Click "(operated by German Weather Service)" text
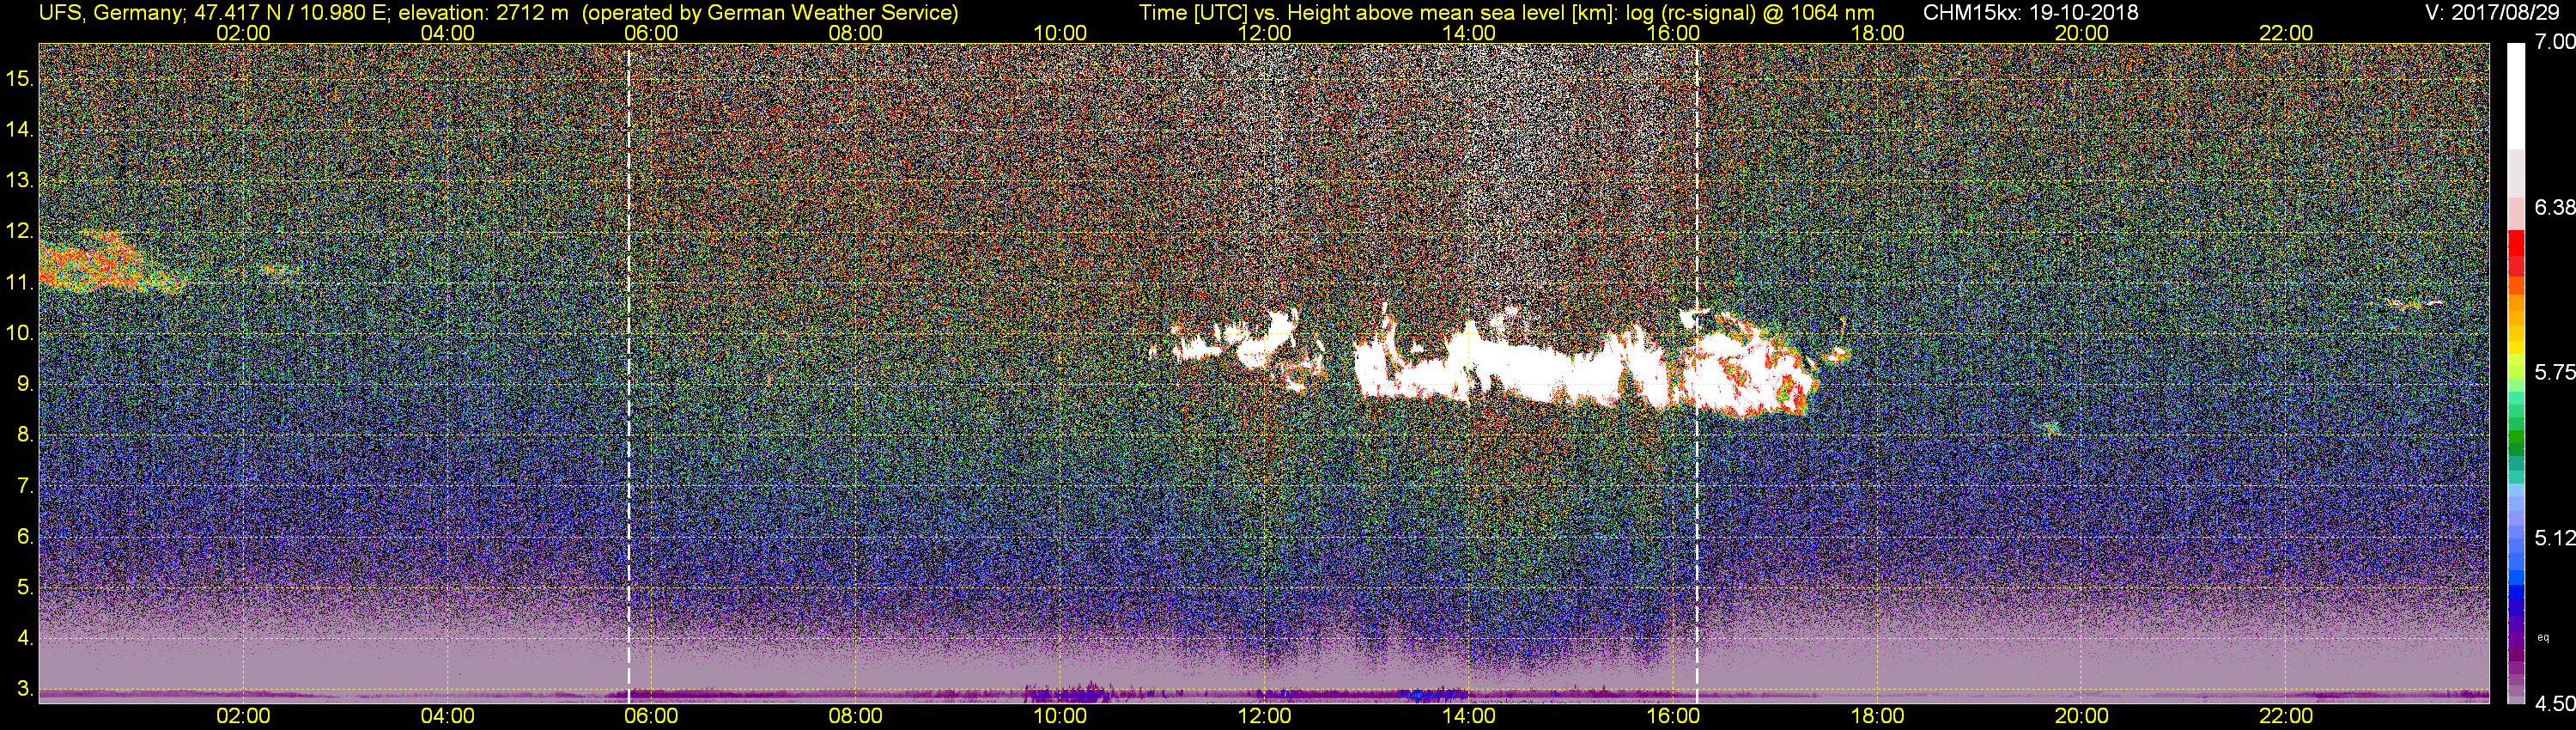This screenshot has width=2576, height=730. tap(769, 13)
